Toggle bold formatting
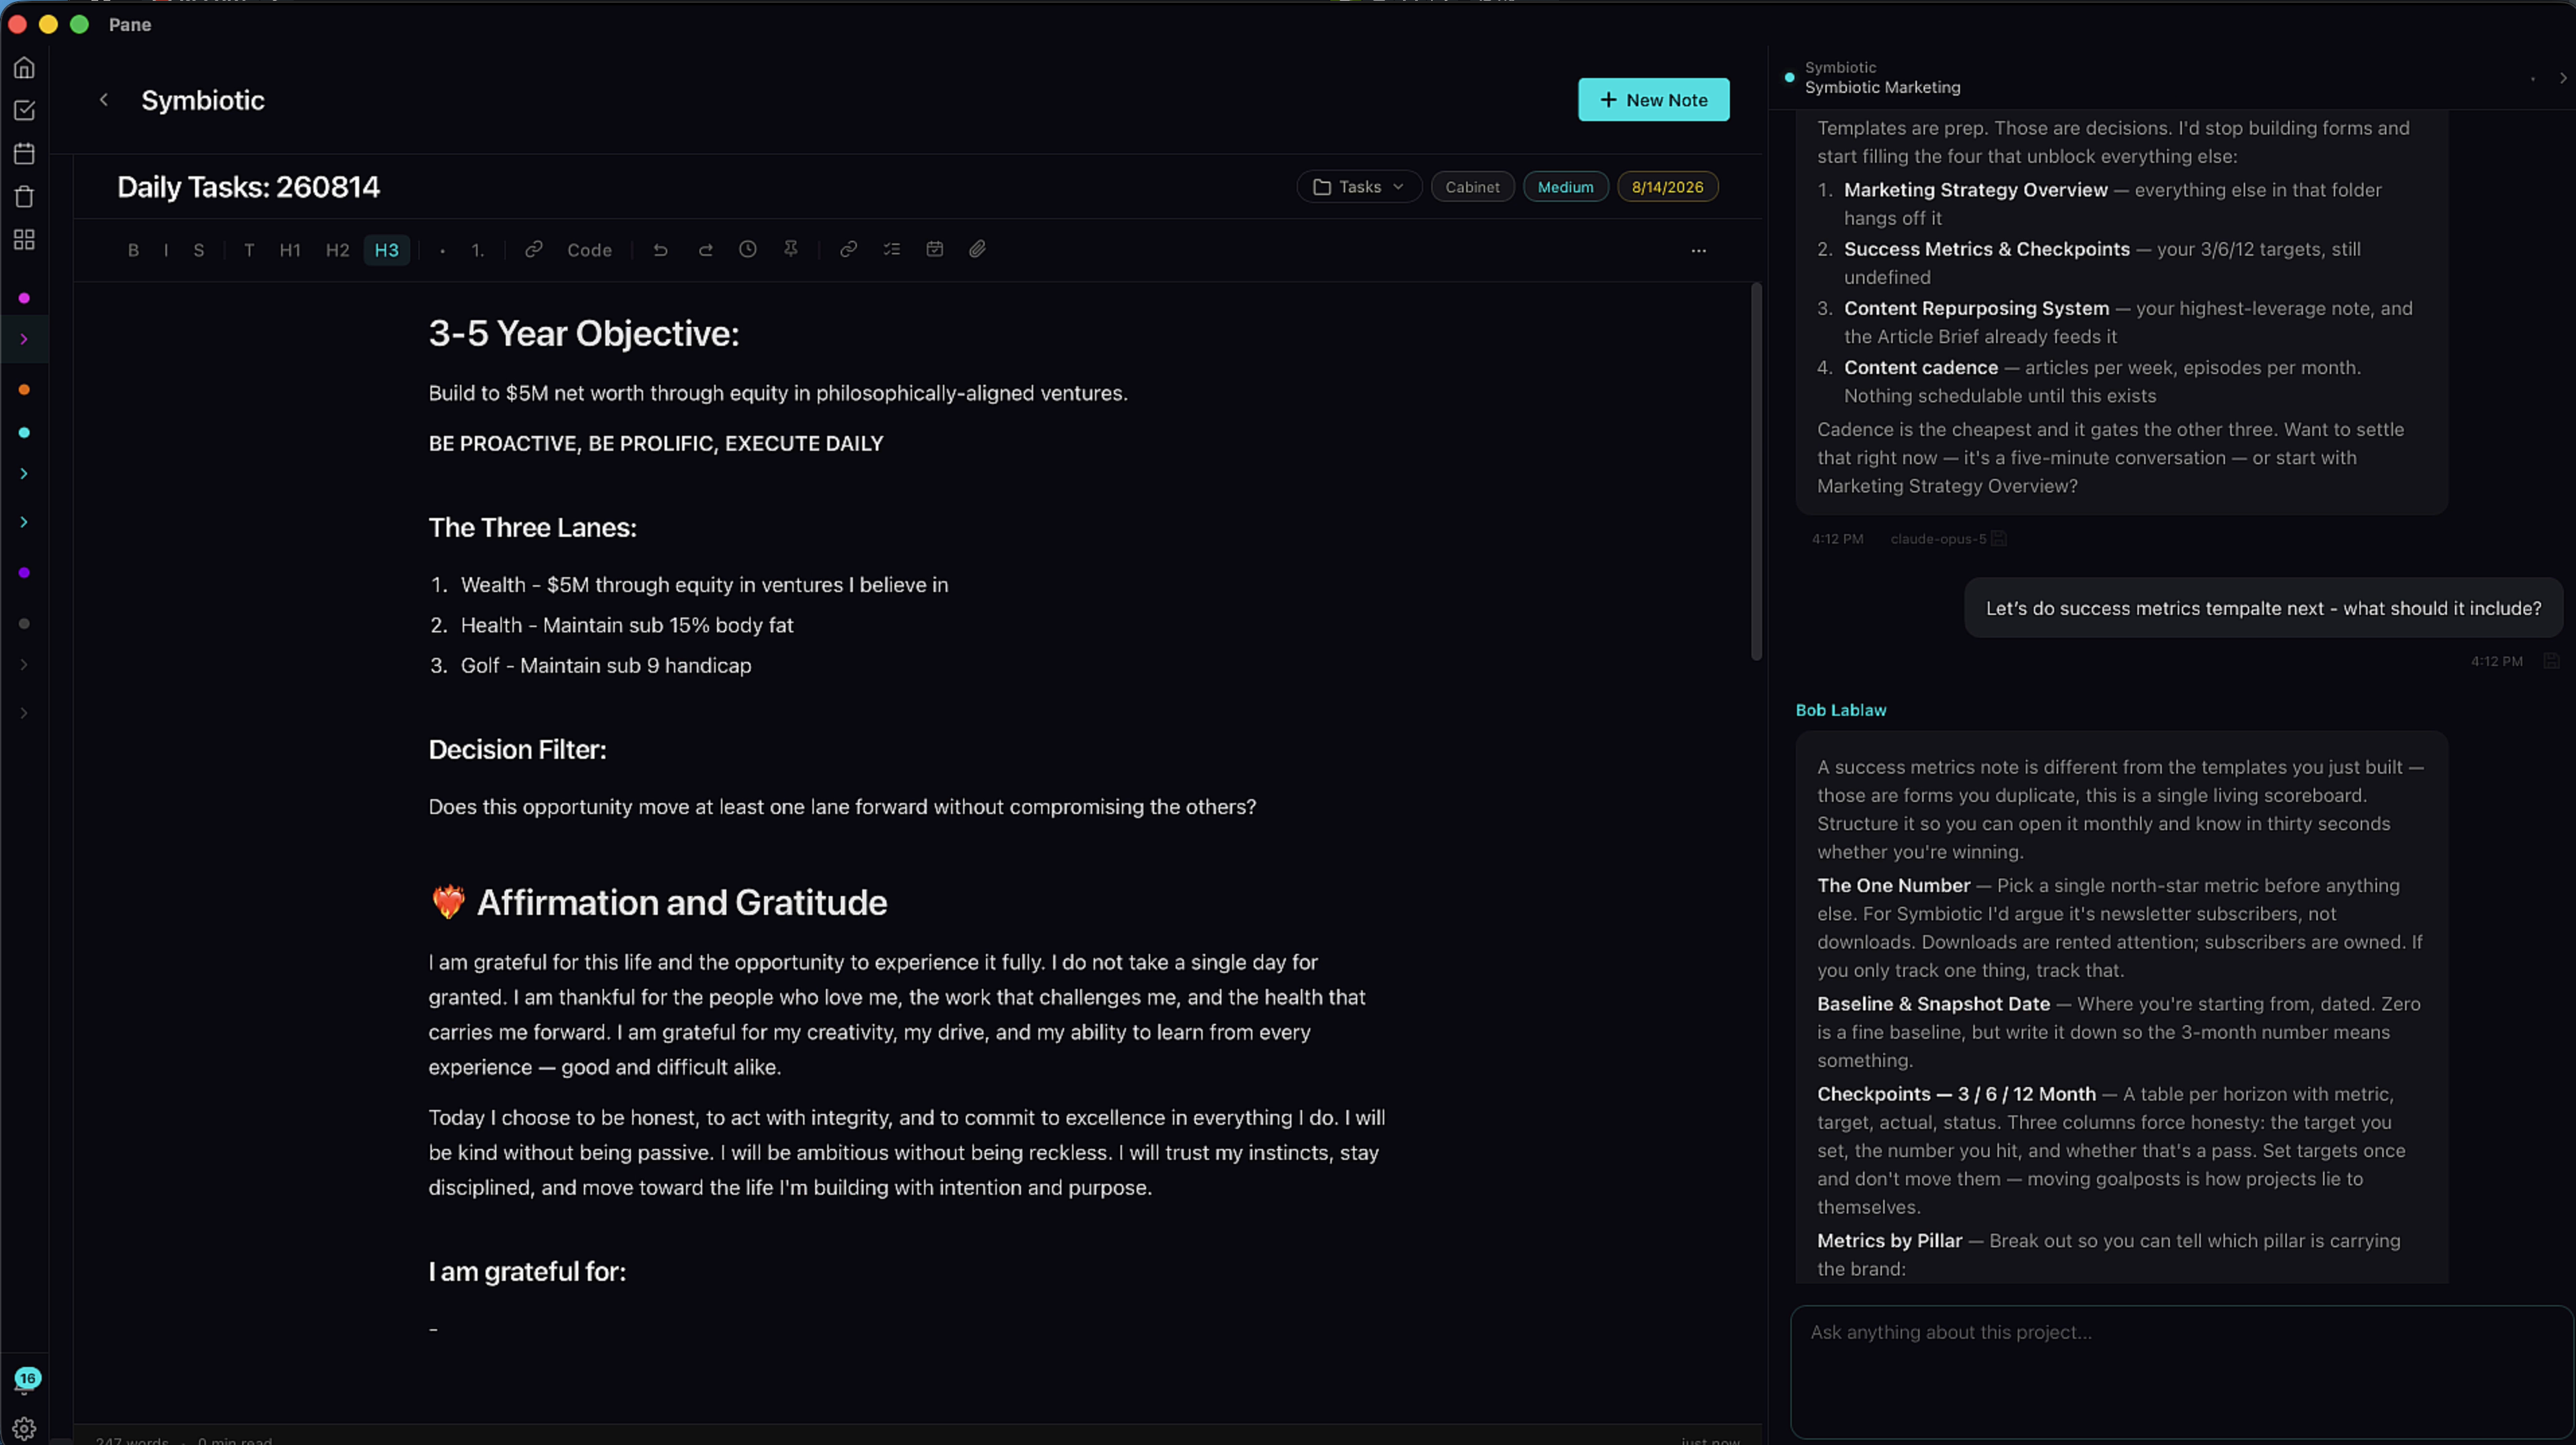The width and height of the screenshot is (2576, 1445). tap(133, 250)
